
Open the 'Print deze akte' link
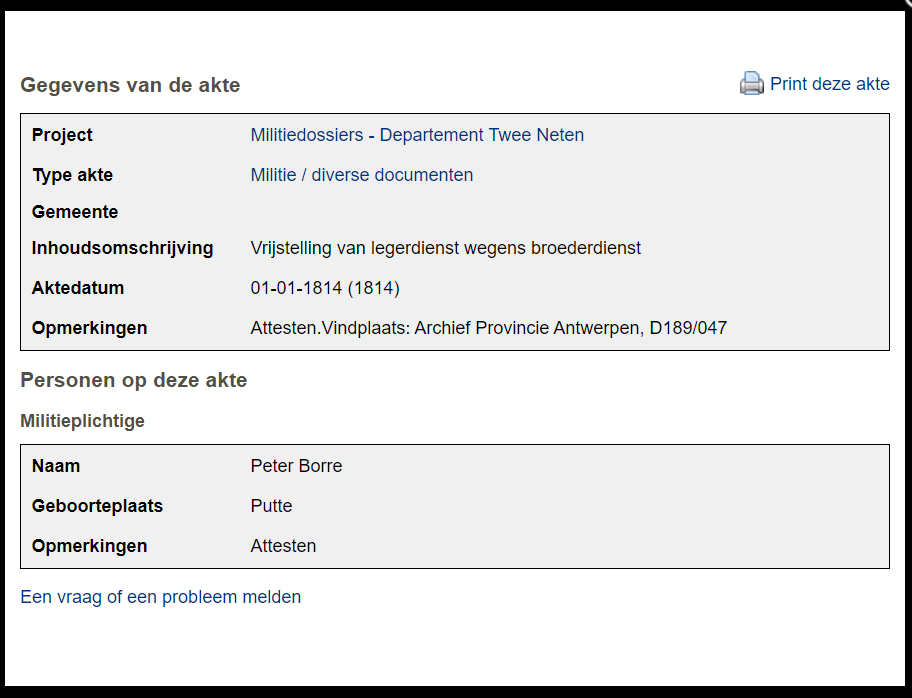pos(829,84)
